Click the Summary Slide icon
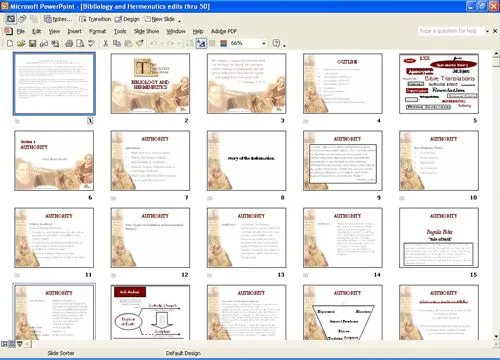500x360 pixels. click(34, 19)
